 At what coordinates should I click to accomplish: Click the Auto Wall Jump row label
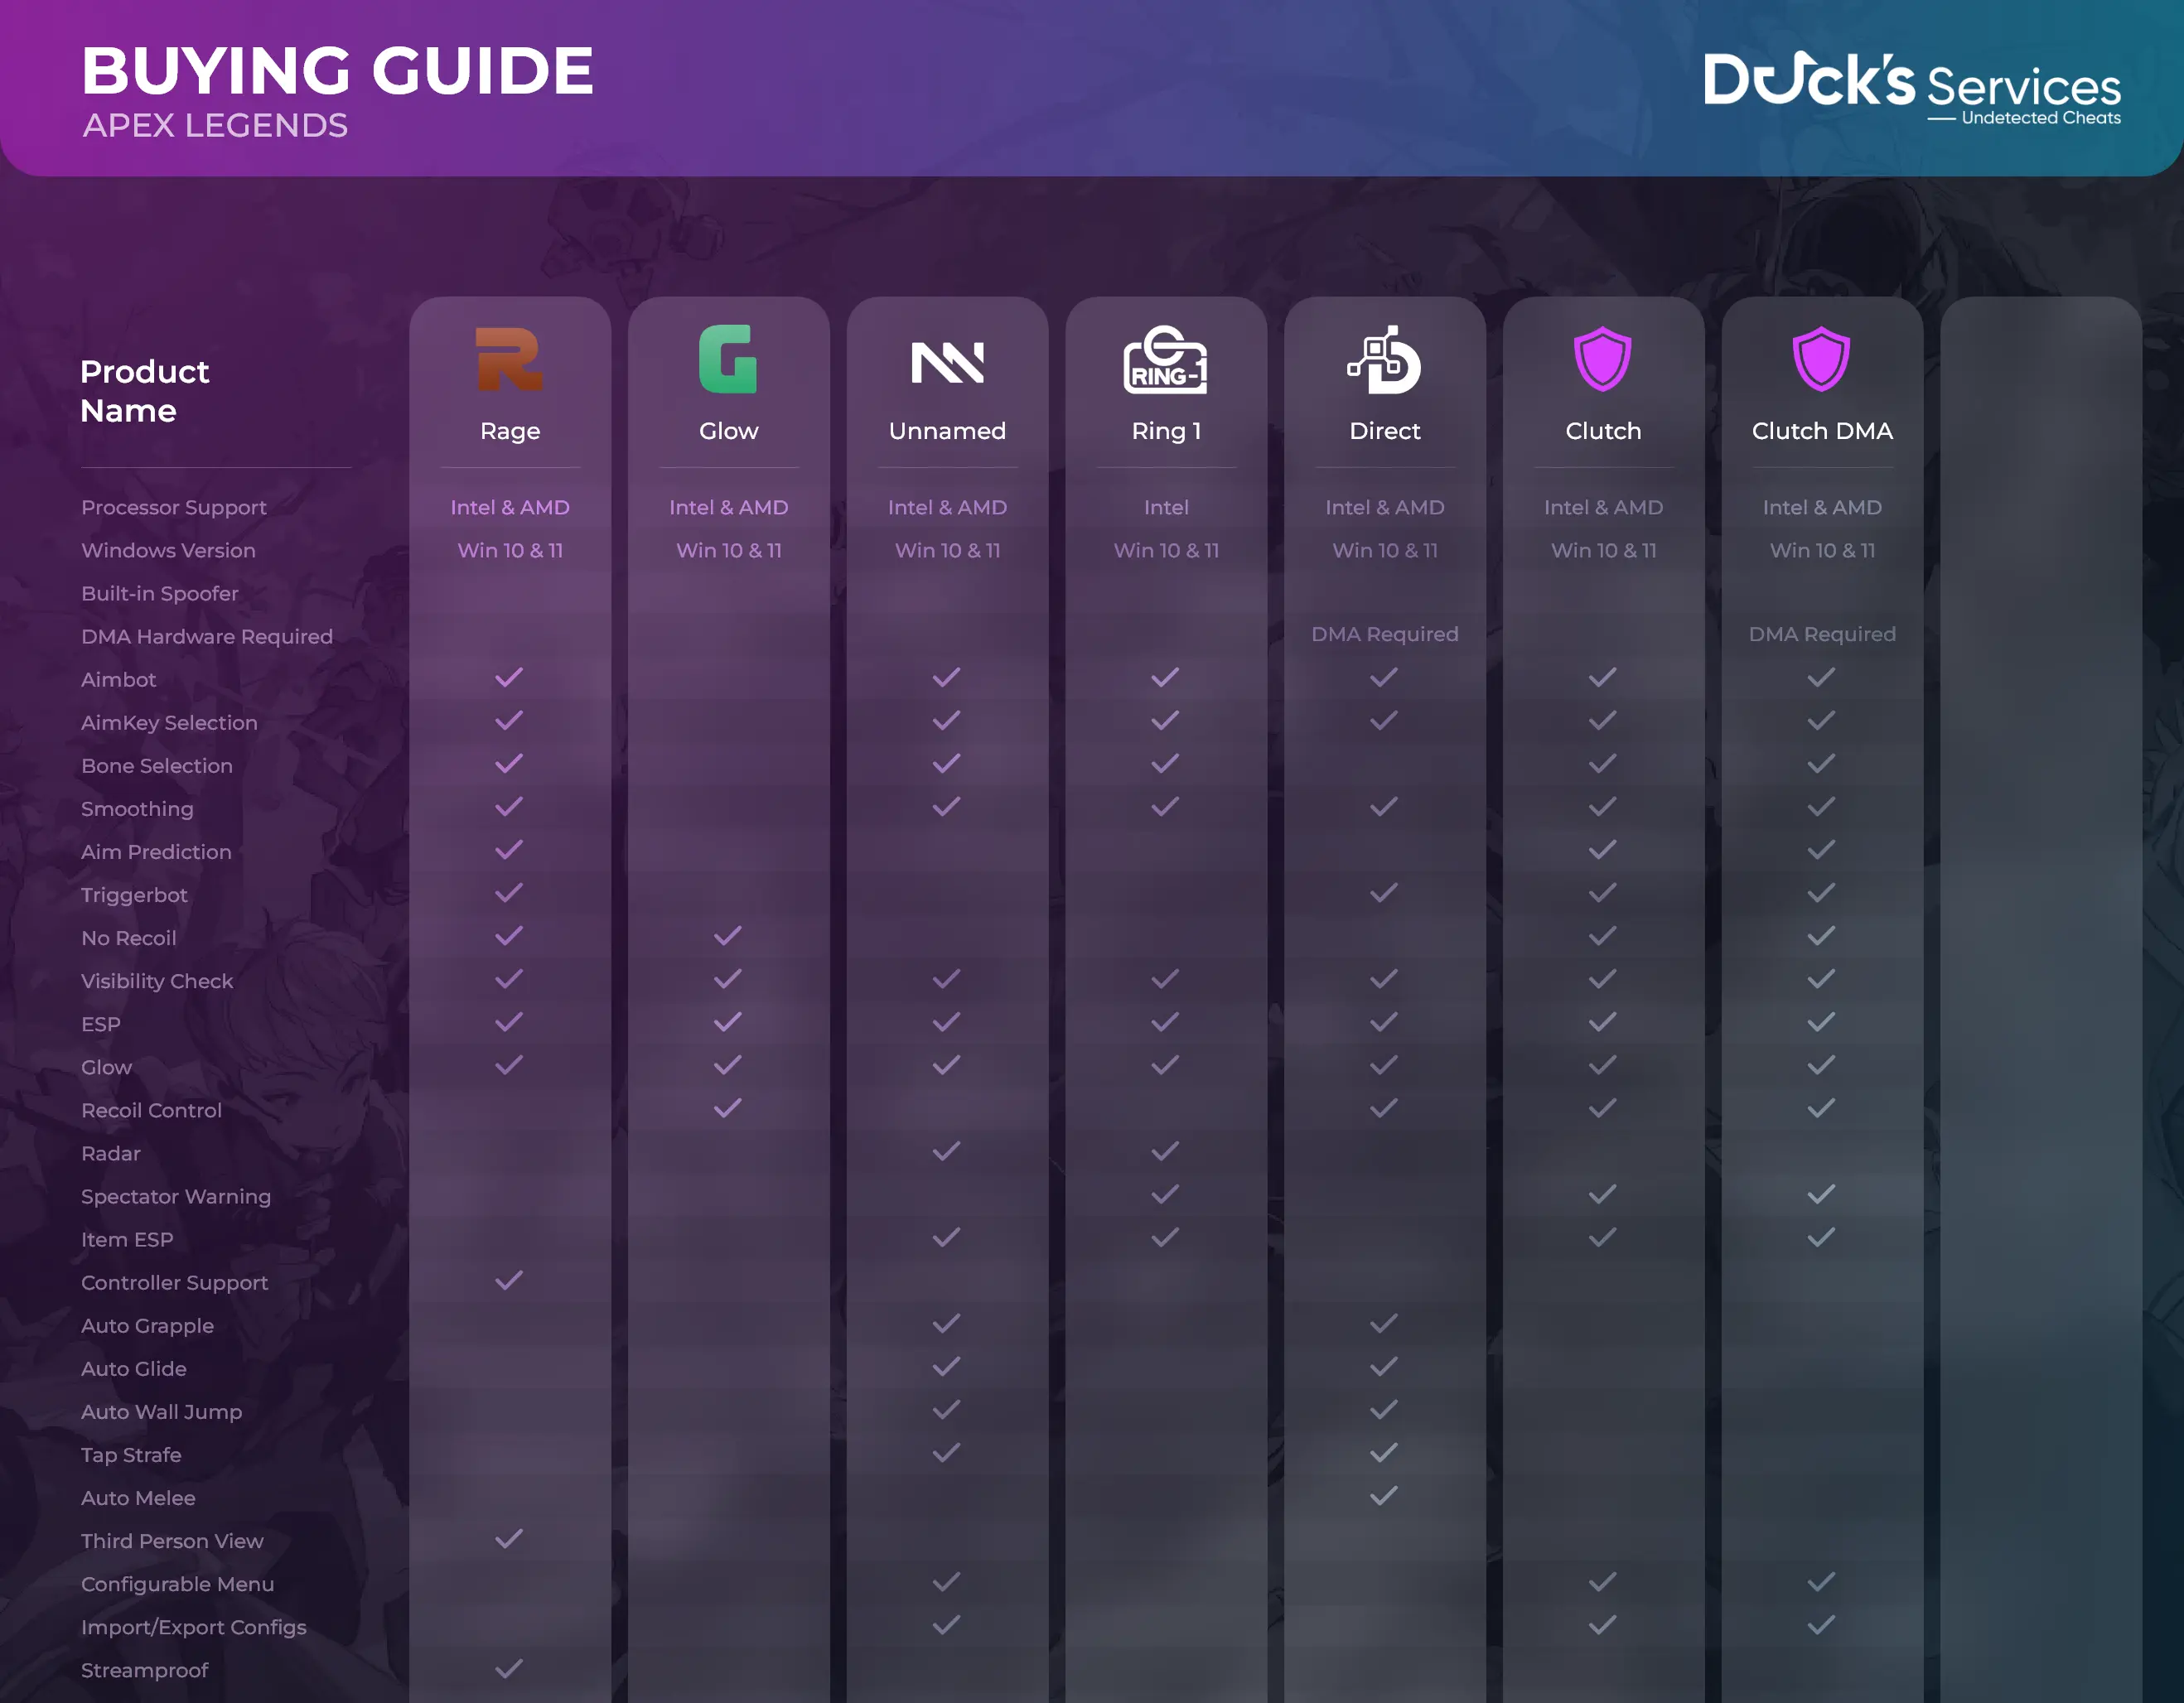point(162,1412)
